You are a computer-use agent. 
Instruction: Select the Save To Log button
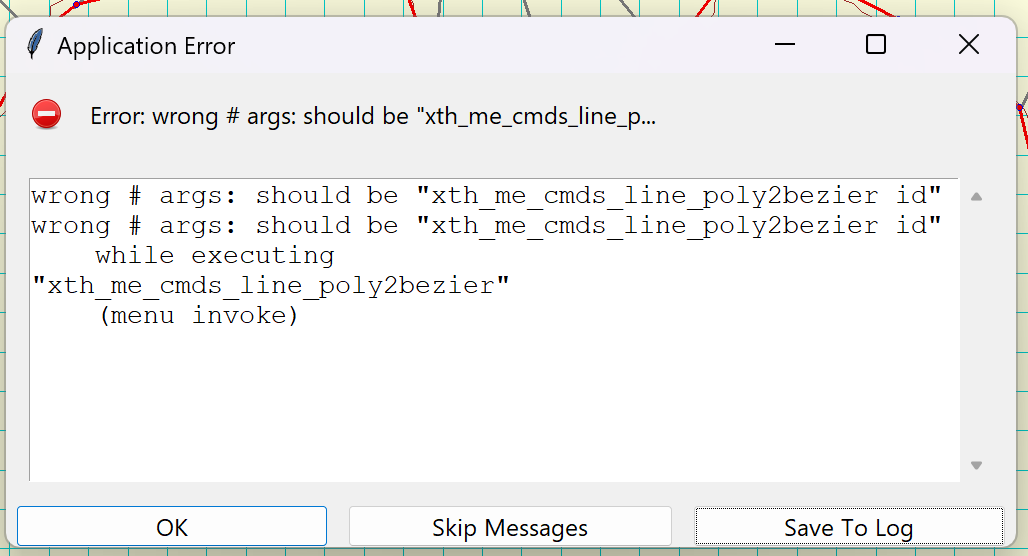[849, 526]
